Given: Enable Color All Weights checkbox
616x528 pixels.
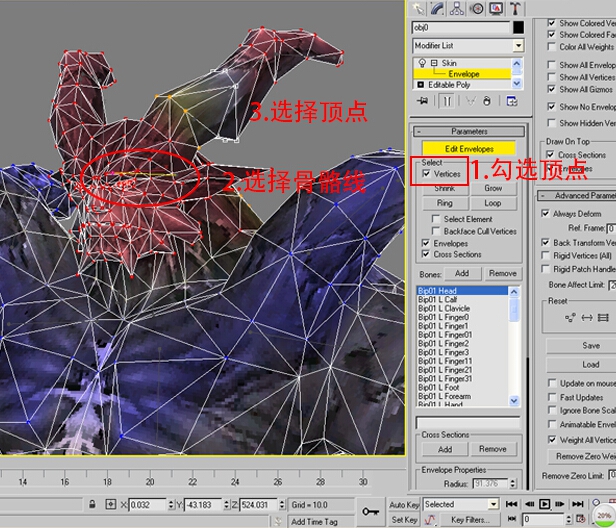Looking at the screenshot, I should pyautogui.click(x=552, y=47).
